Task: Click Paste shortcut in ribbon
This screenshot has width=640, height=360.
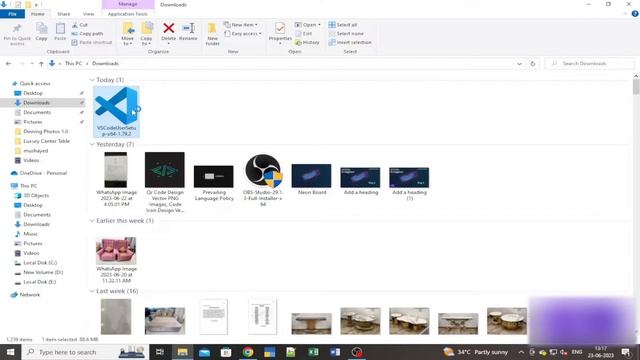Action: pos(91,42)
